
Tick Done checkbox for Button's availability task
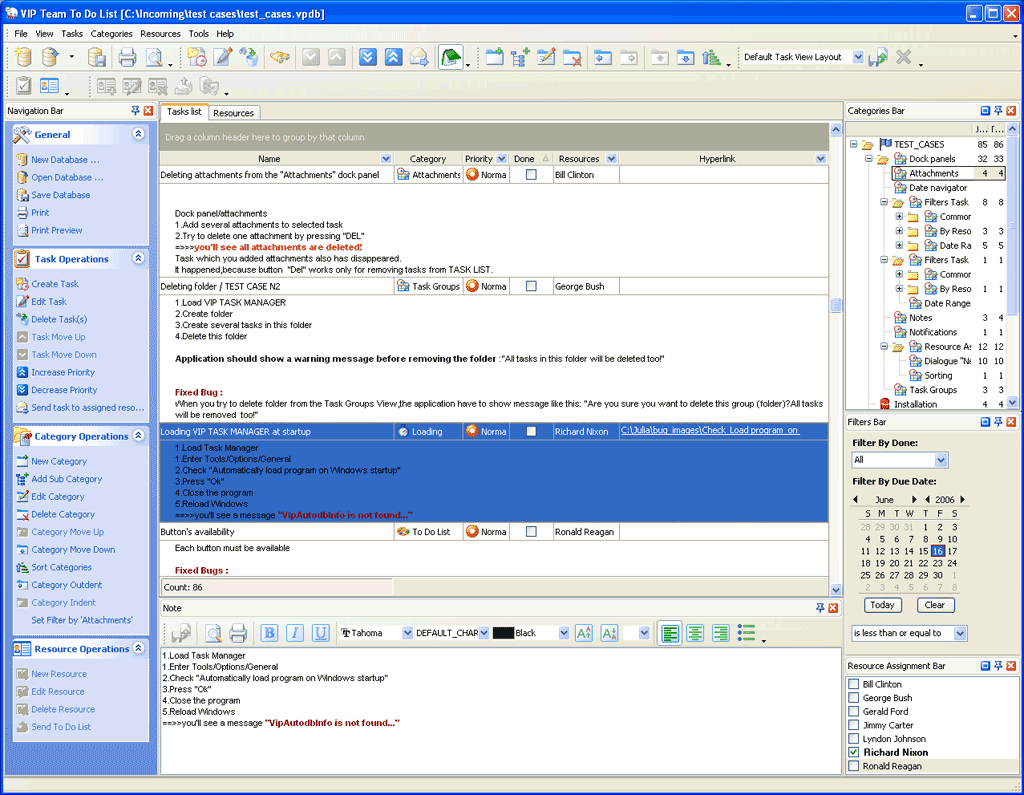click(531, 532)
